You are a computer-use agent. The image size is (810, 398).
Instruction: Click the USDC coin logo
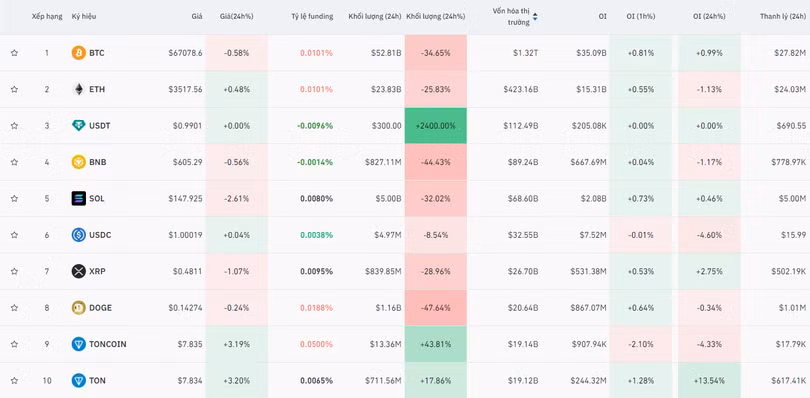click(x=79, y=235)
